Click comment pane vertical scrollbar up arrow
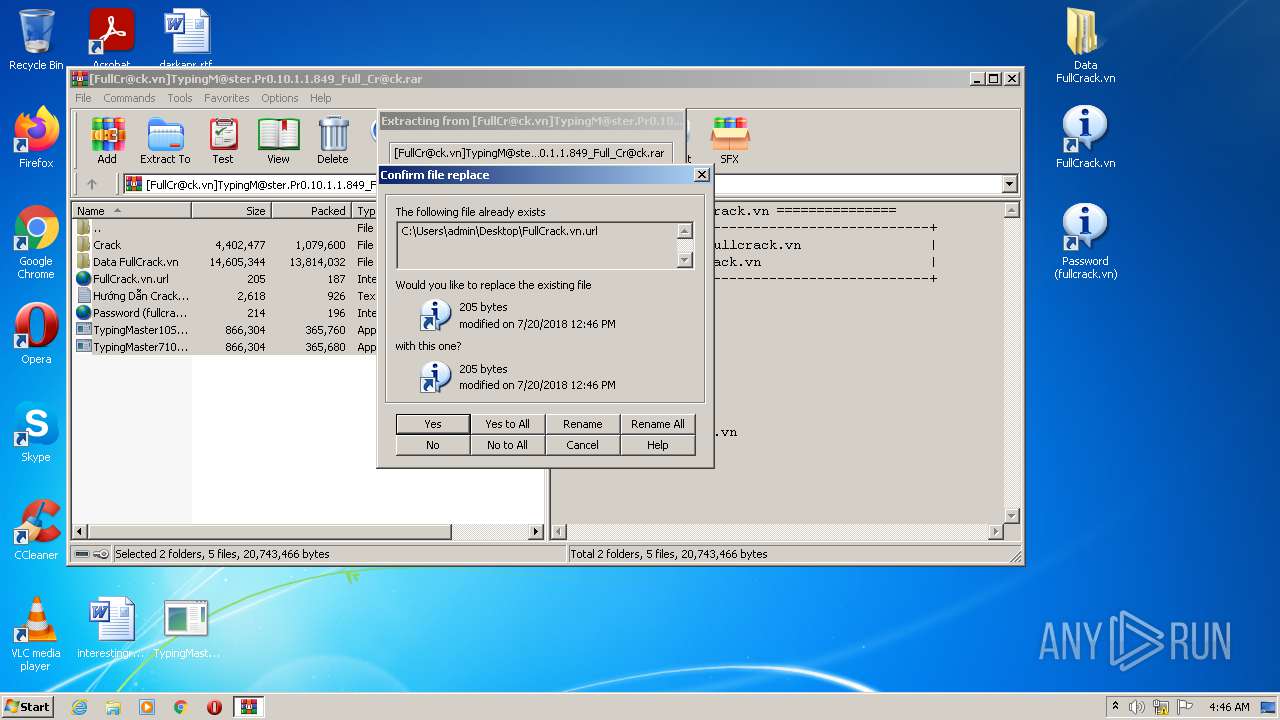 [x=1011, y=211]
